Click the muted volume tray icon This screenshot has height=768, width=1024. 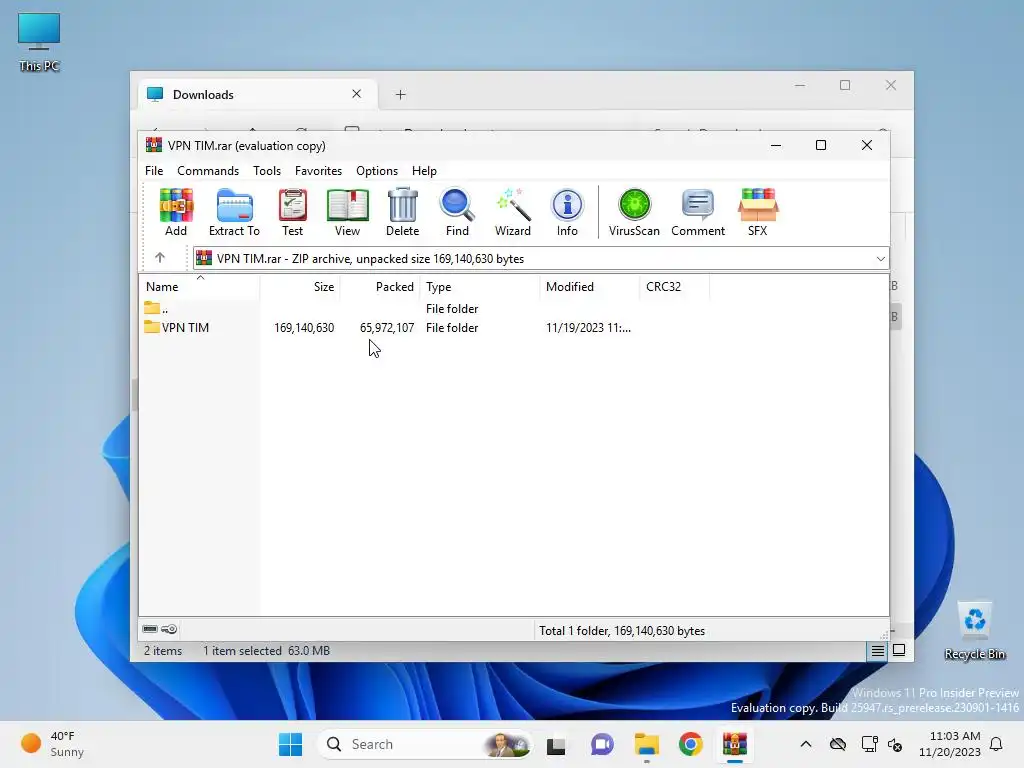(x=895, y=744)
